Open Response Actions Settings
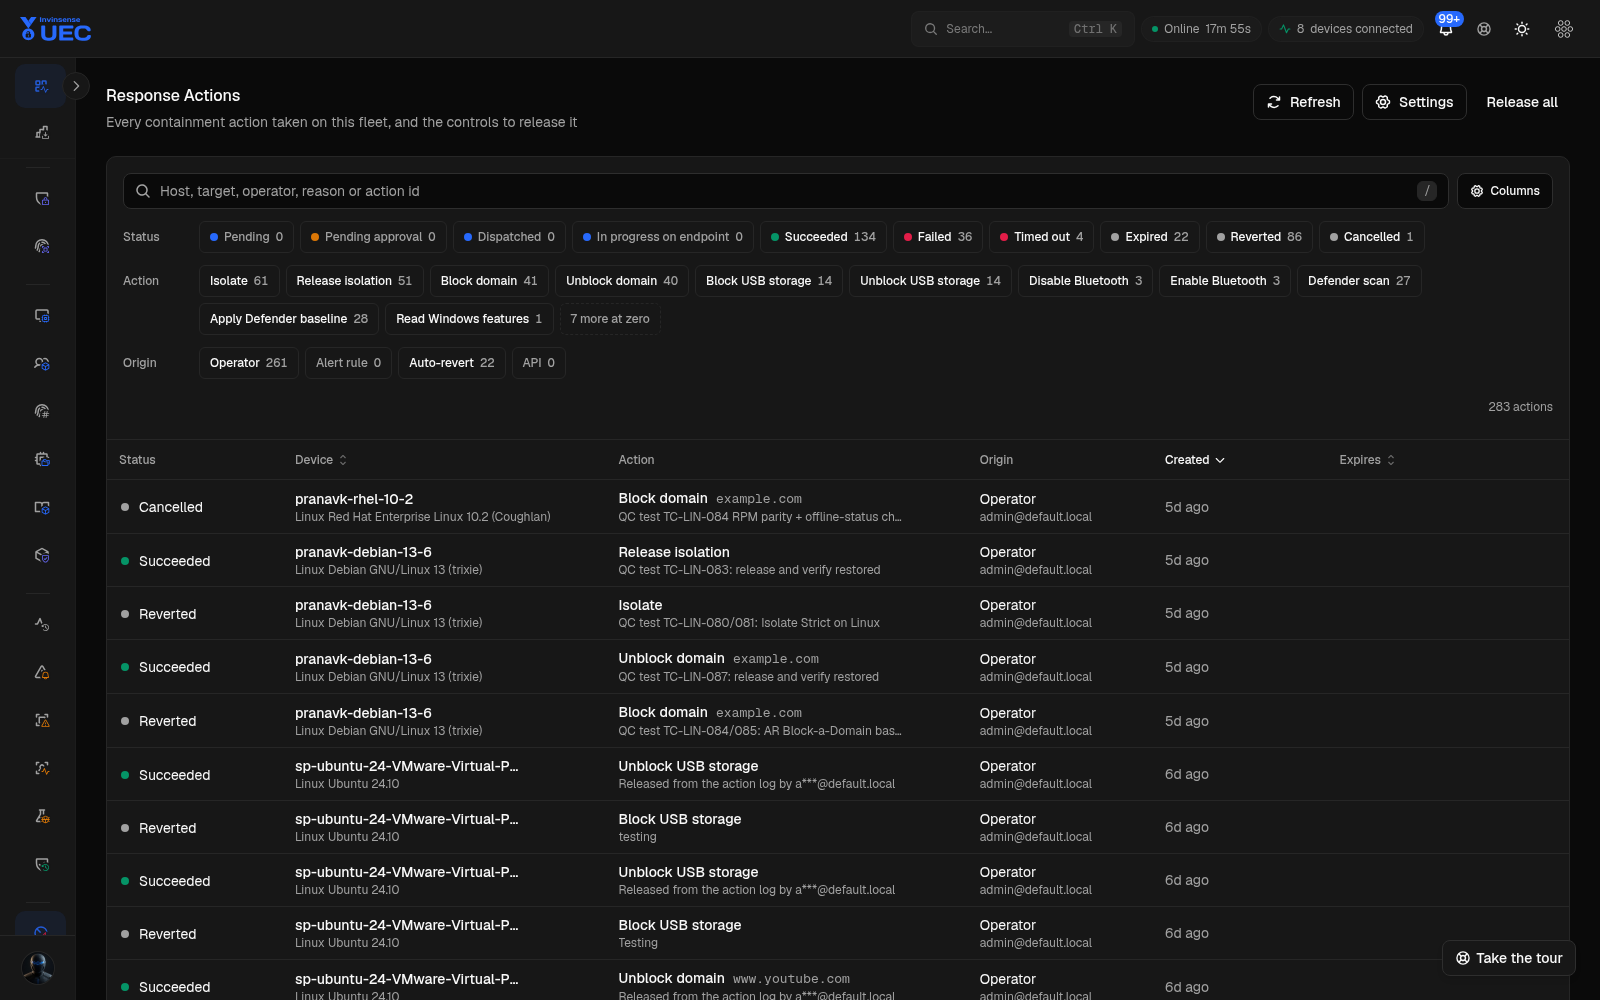Screen dimensions: 1600x1000 [x=1414, y=102]
